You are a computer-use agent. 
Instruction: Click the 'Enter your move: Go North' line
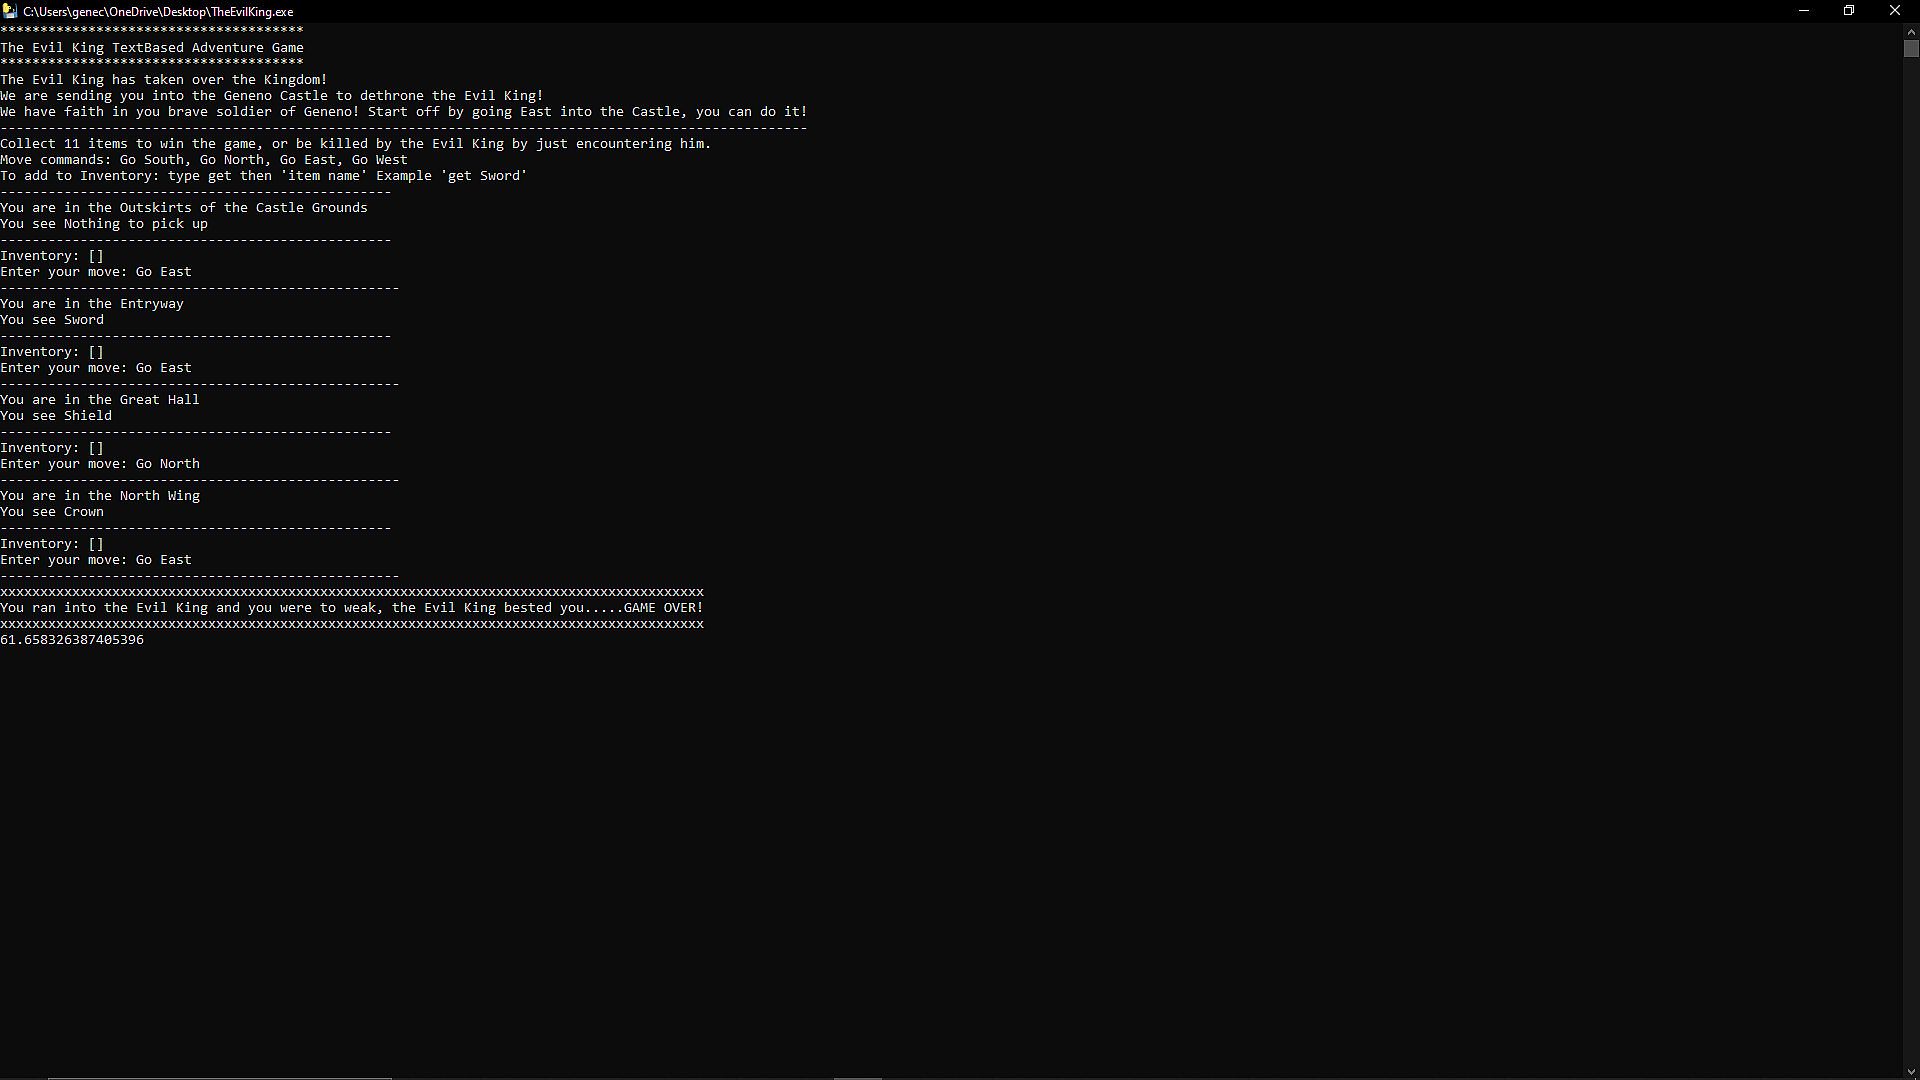[x=100, y=464]
